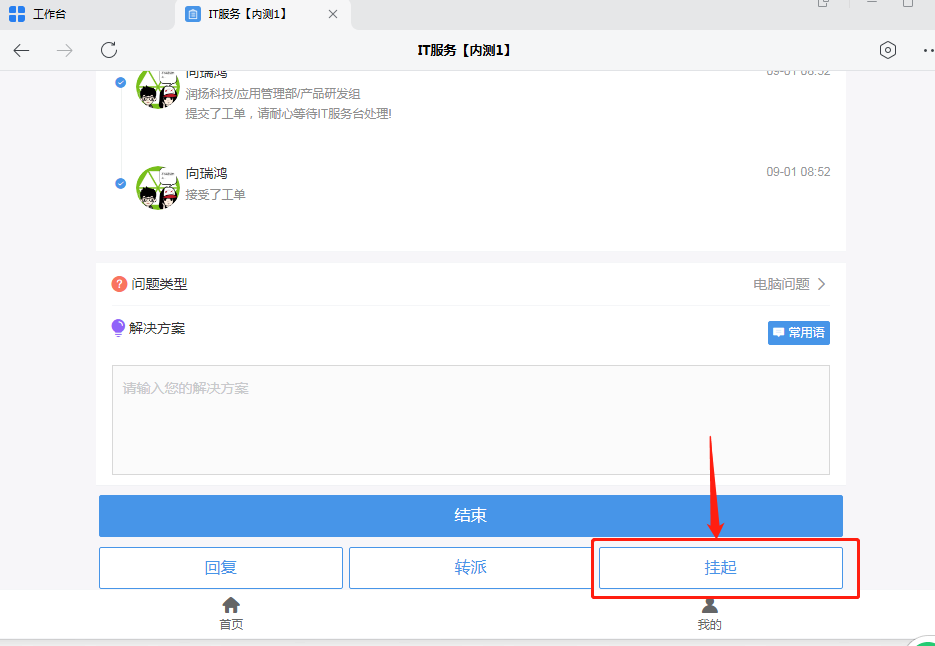Click the forward arrow navigation icon
935x646 pixels.
[x=65, y=50]
